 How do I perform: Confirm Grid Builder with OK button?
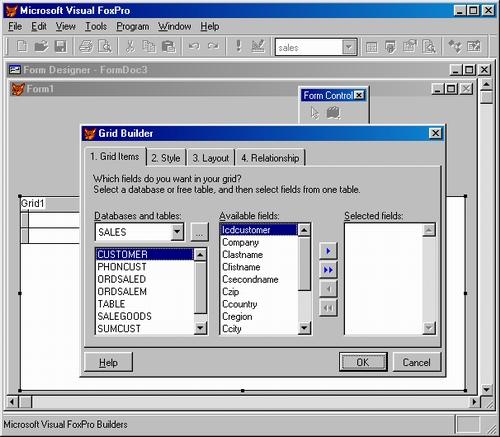(x=363, y=362)
